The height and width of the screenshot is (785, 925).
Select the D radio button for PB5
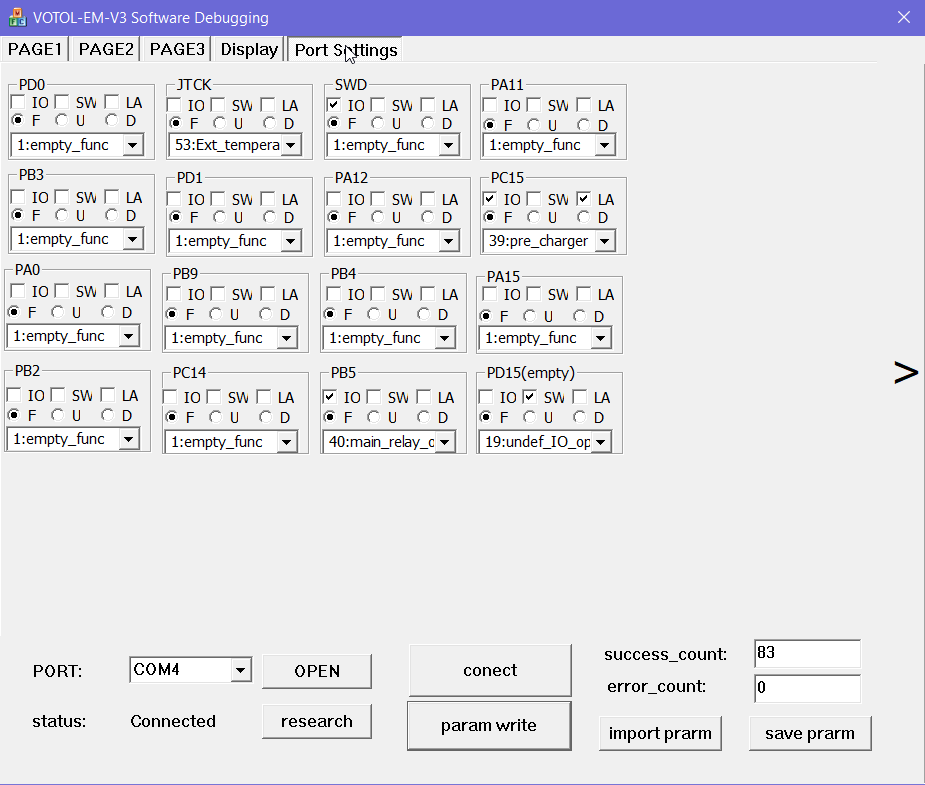point(424,416)
